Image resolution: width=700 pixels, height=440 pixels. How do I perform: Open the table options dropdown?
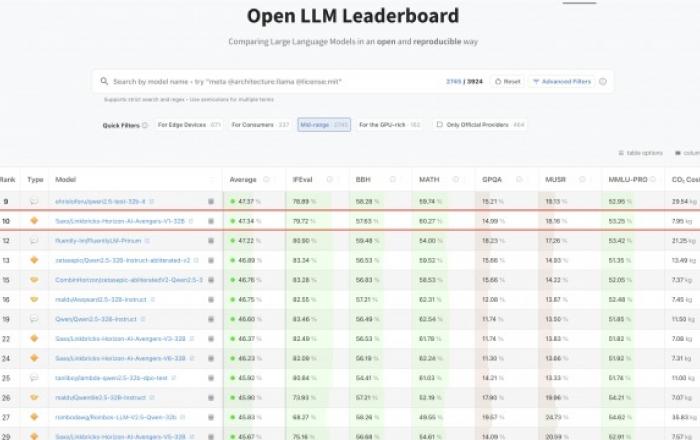point(641,153)
